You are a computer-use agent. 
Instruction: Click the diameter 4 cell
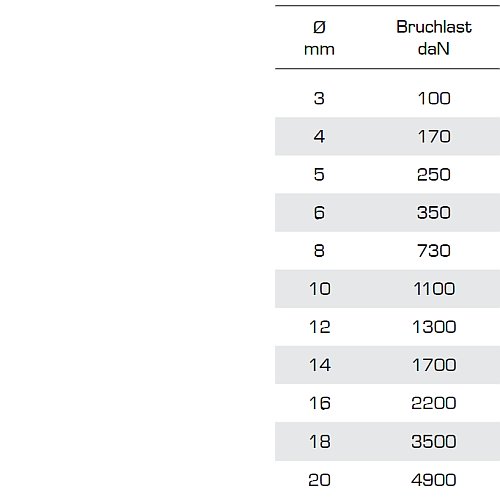point(319,136)
